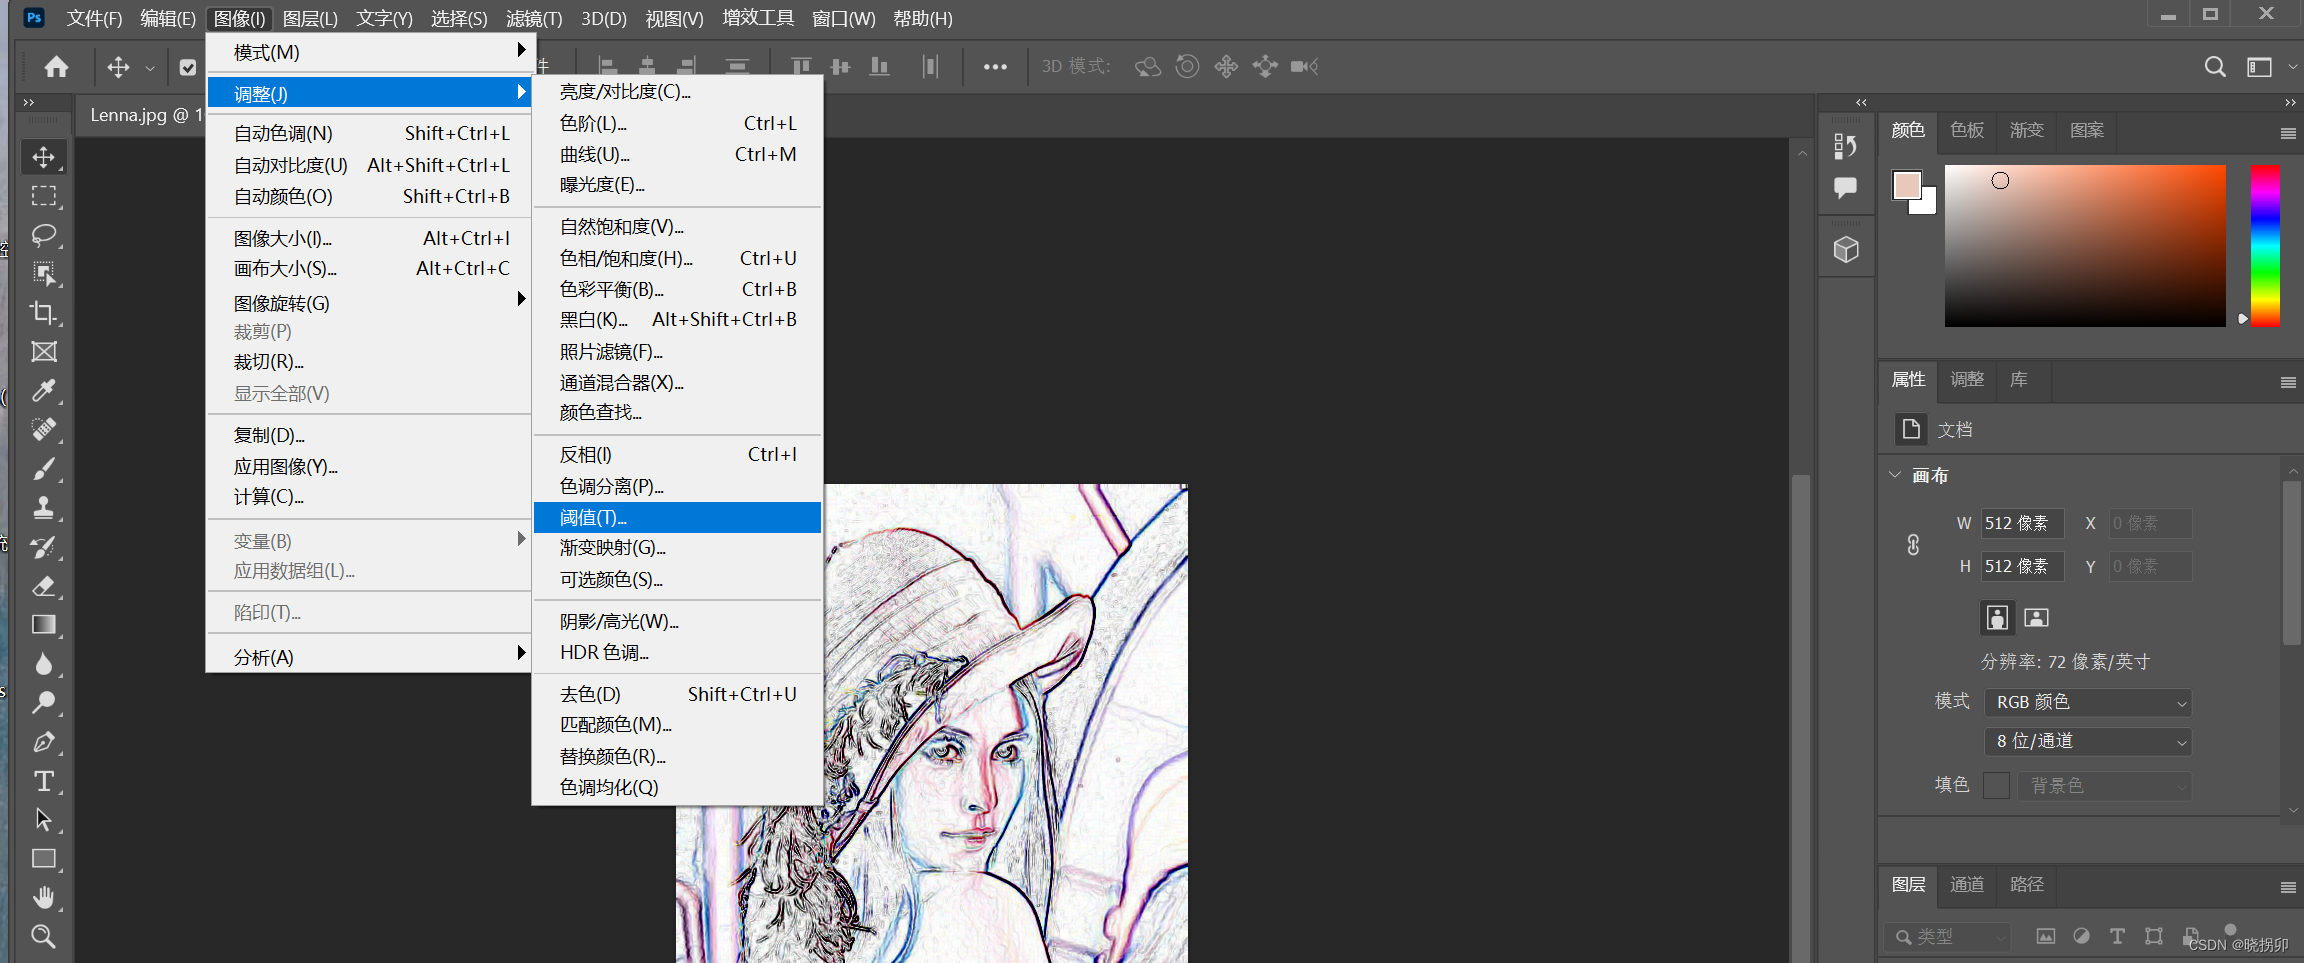Image resolution: width=2304 pixels, height=963 pixels.
Task: Switch to the 通道 tab
Action: tap(1967, 885)
